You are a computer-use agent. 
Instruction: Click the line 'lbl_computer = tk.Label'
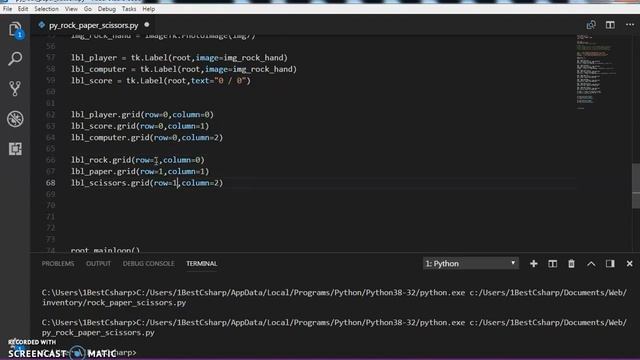coord(184,69)
